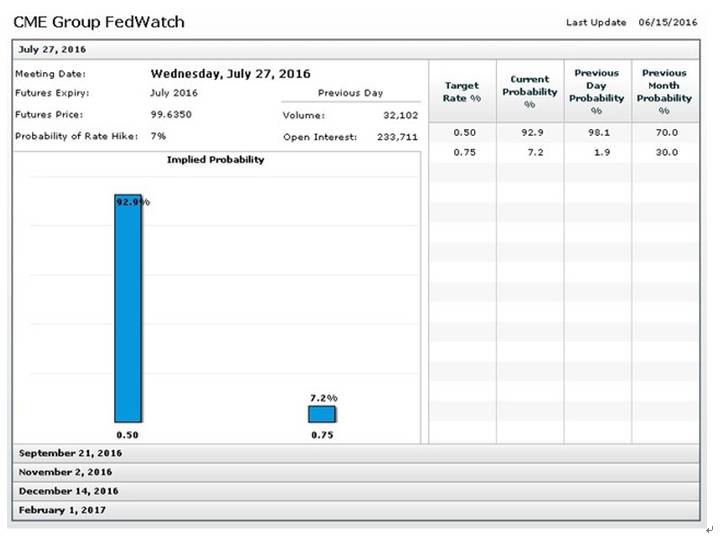Viewport: 721px width, 543px height.
Task: Click the meeting date Wednesday, July 27, 2016
Action: [x=230, y=74]
